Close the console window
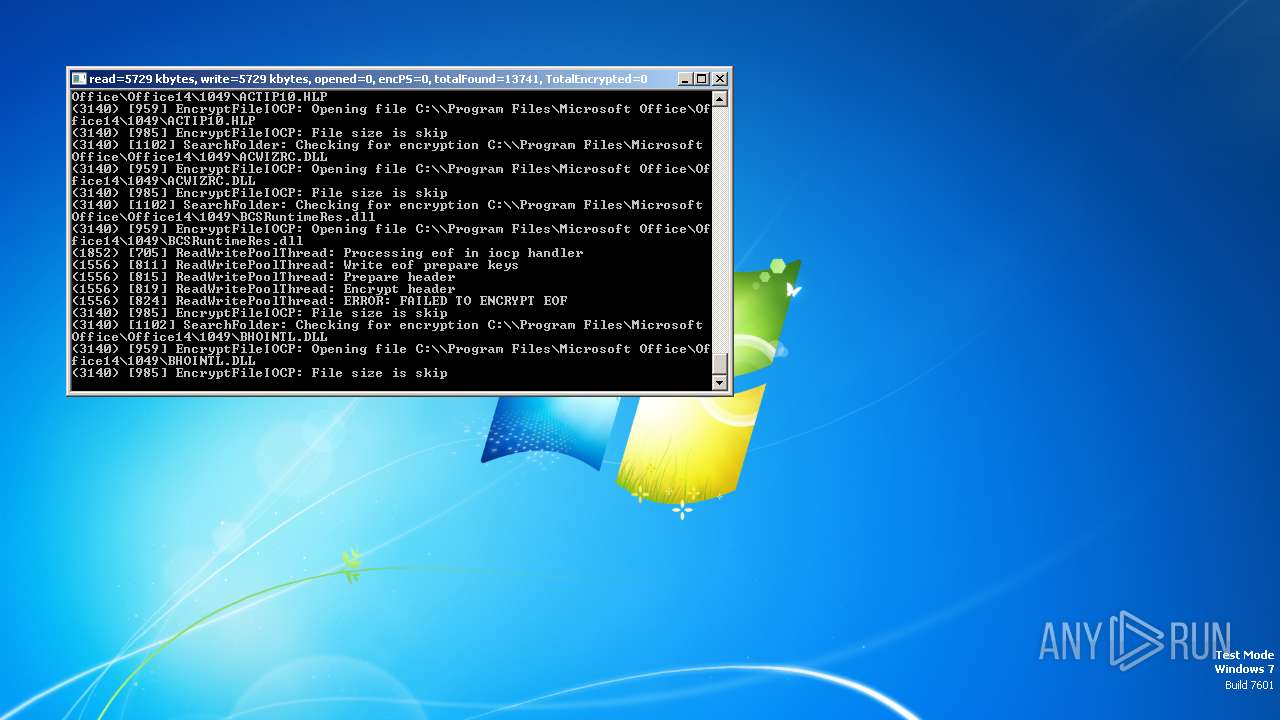Screen dimensions: 1280x720 coord(720,79)
